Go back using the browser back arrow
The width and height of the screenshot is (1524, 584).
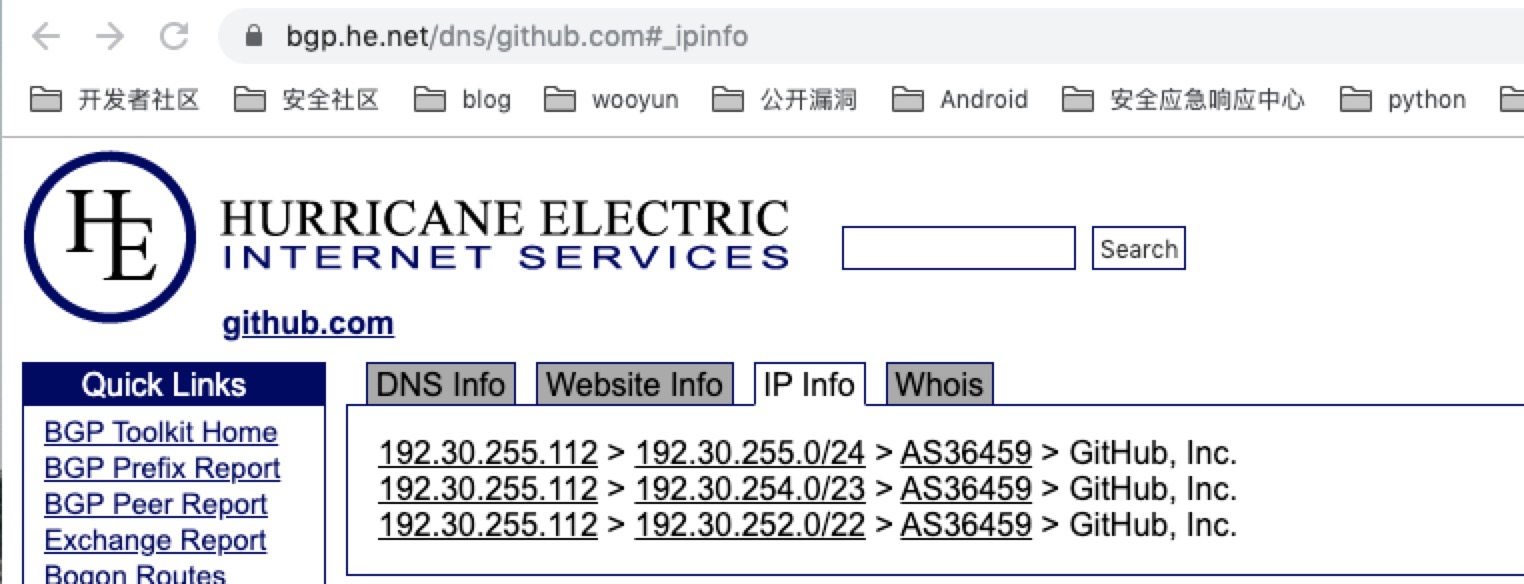click(x=46, y=37)
